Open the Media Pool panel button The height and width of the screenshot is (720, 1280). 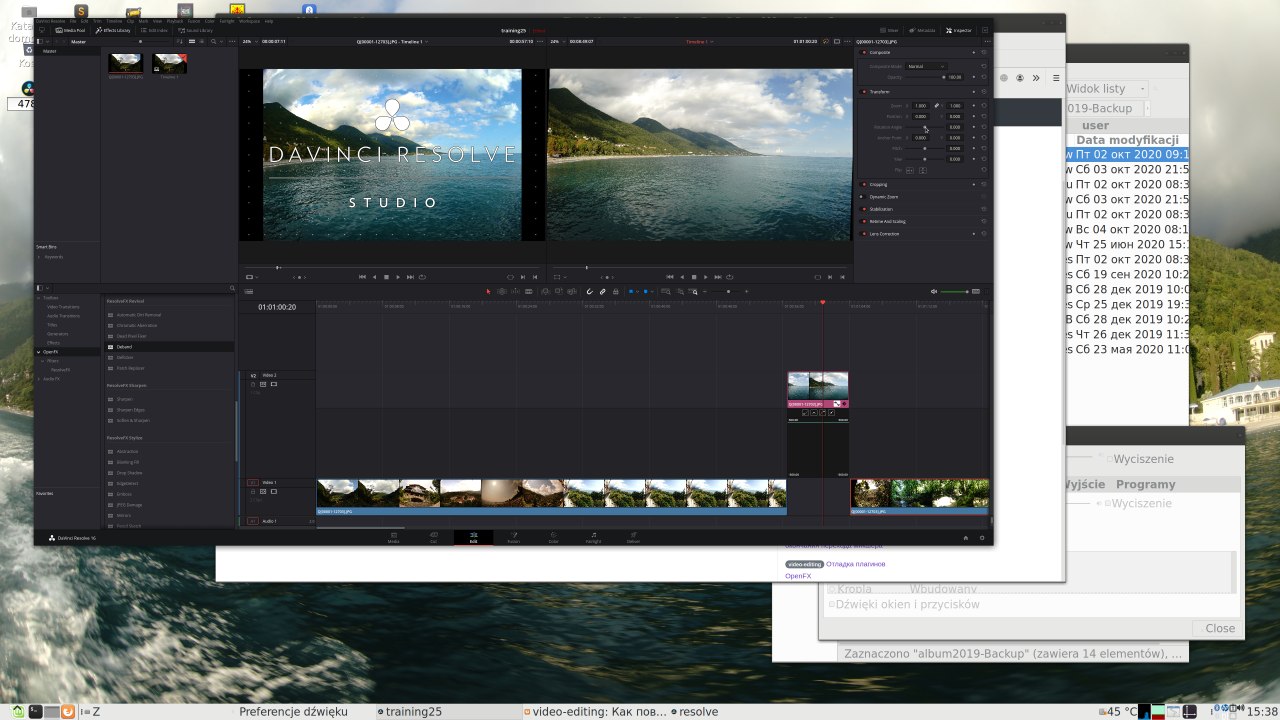coord(68,31)
